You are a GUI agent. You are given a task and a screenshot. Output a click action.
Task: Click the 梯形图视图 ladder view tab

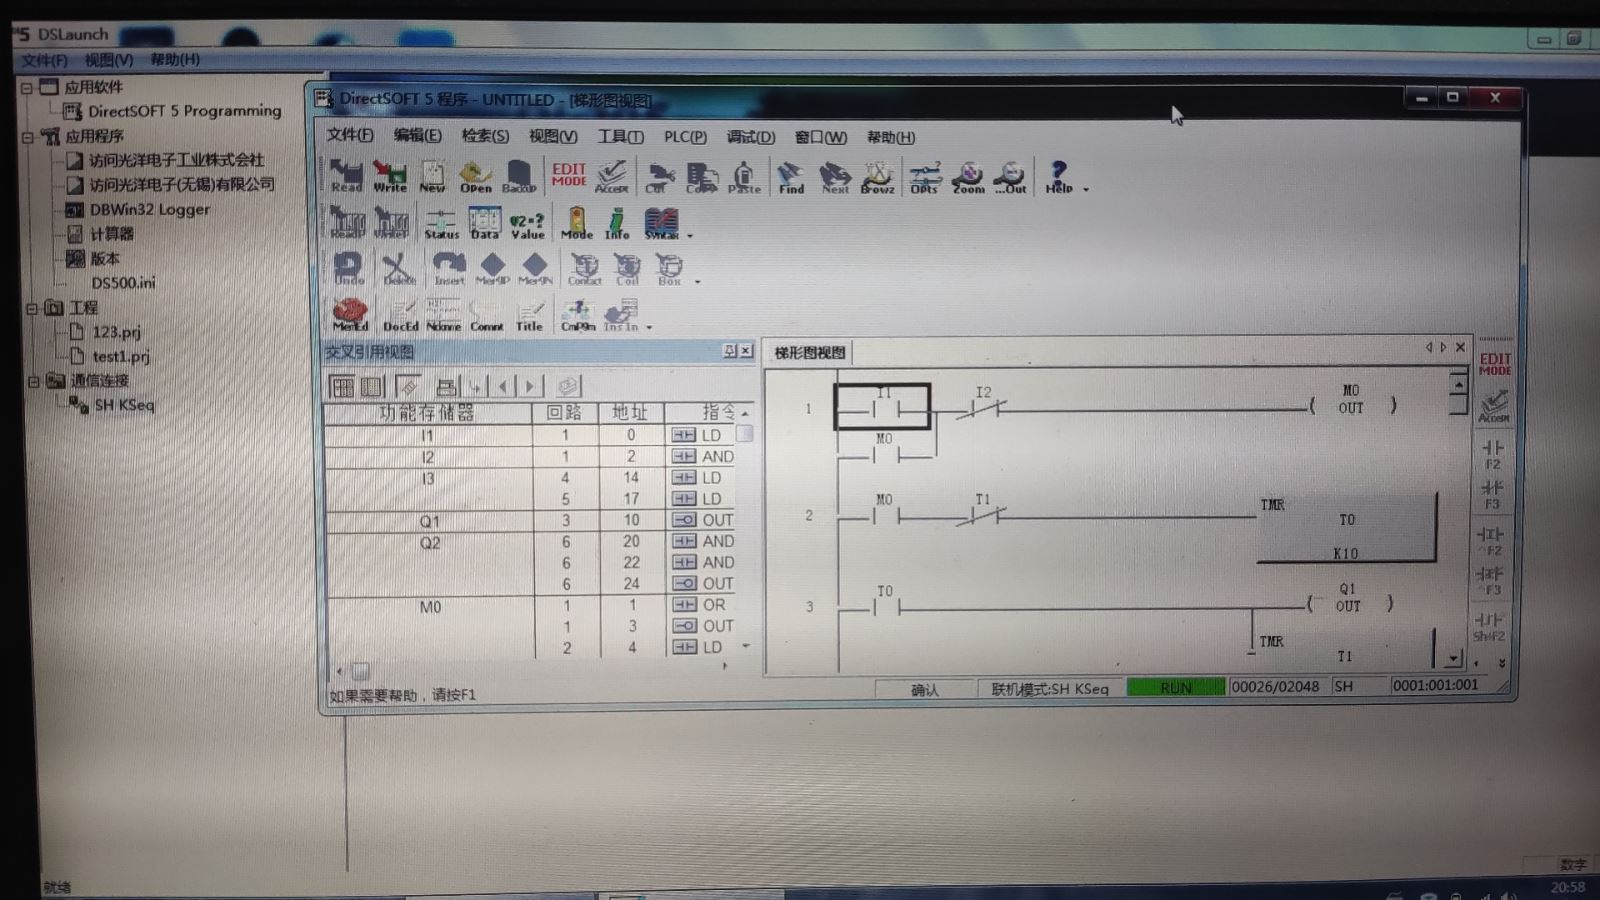(810, 352)
